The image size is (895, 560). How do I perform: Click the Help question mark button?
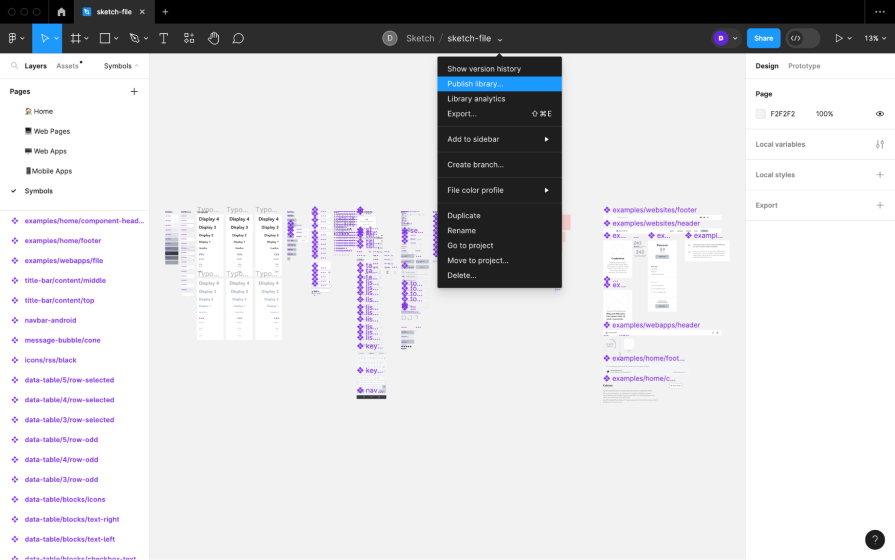pyautogui.click(x=874, y=539)
